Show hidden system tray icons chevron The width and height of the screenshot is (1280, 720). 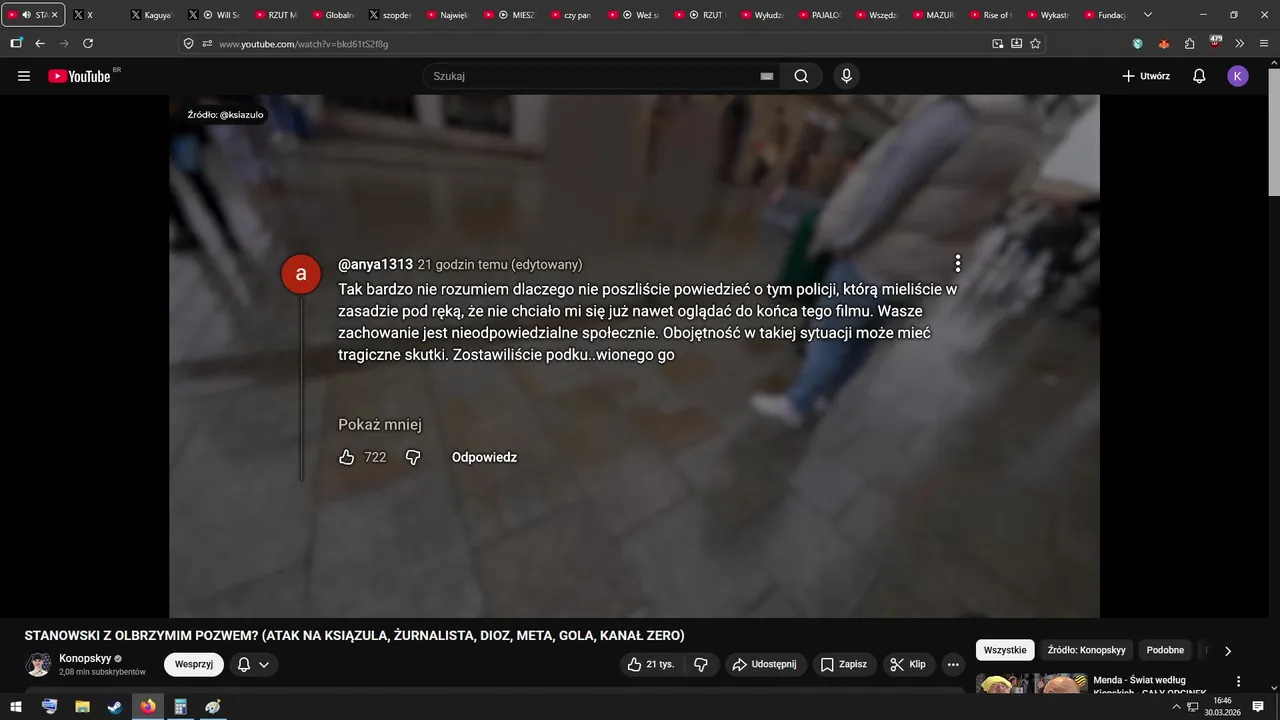coord(1176,707)
